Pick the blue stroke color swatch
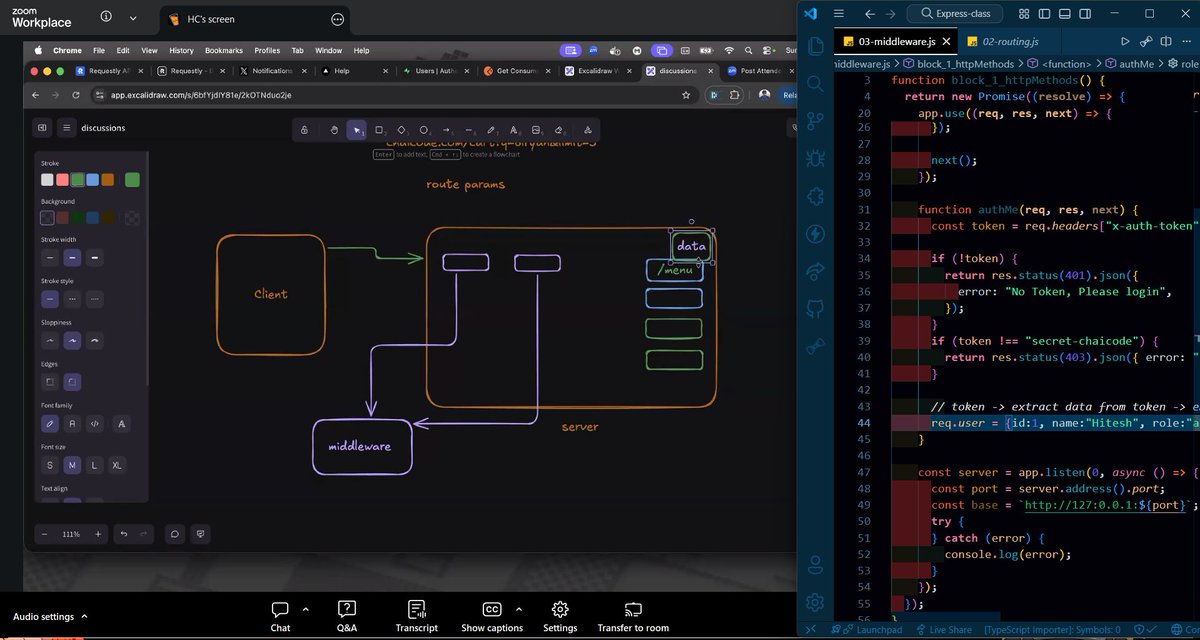Screen dimensions: 1200x640 coord(92,180)
